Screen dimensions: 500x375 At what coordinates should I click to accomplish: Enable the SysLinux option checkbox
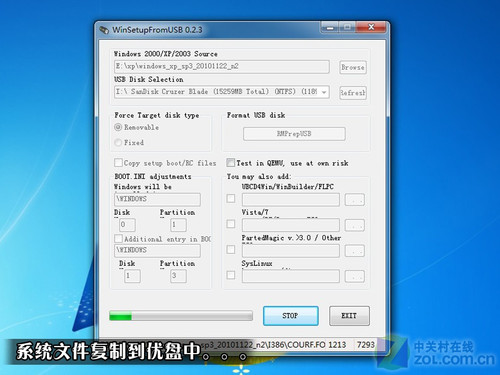pyautogui.click(x=231, y=275)
